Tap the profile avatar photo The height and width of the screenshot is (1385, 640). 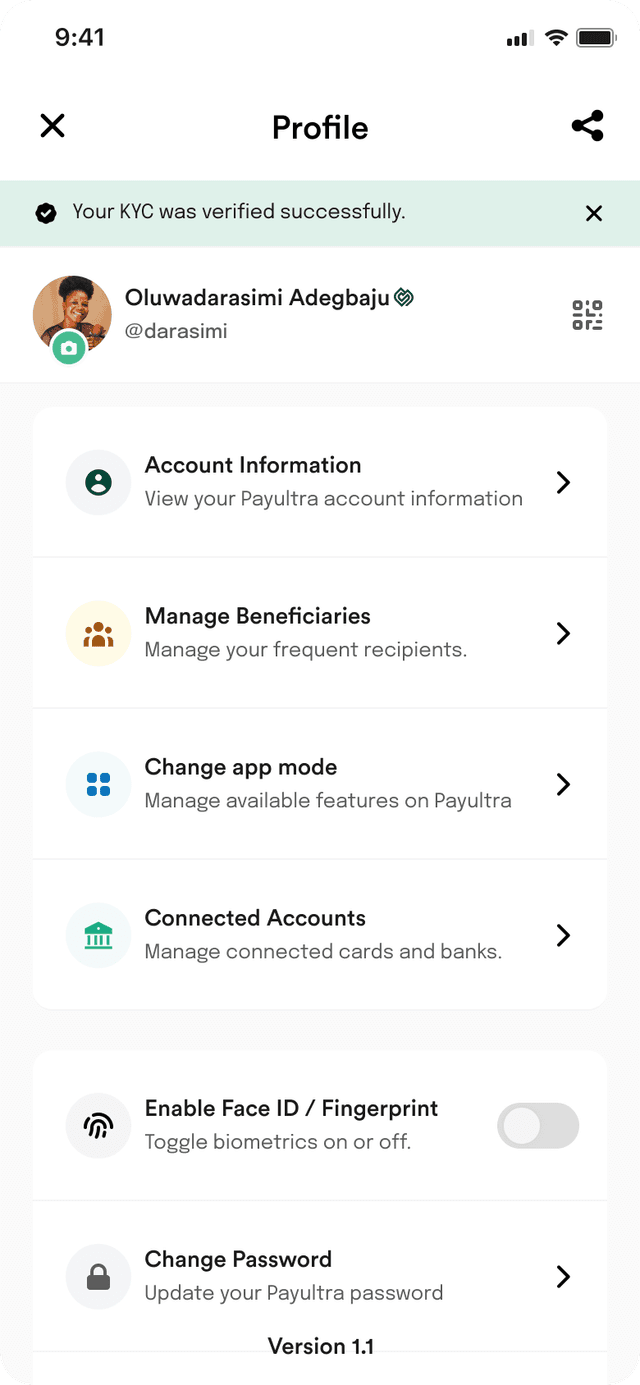[72, 314]
